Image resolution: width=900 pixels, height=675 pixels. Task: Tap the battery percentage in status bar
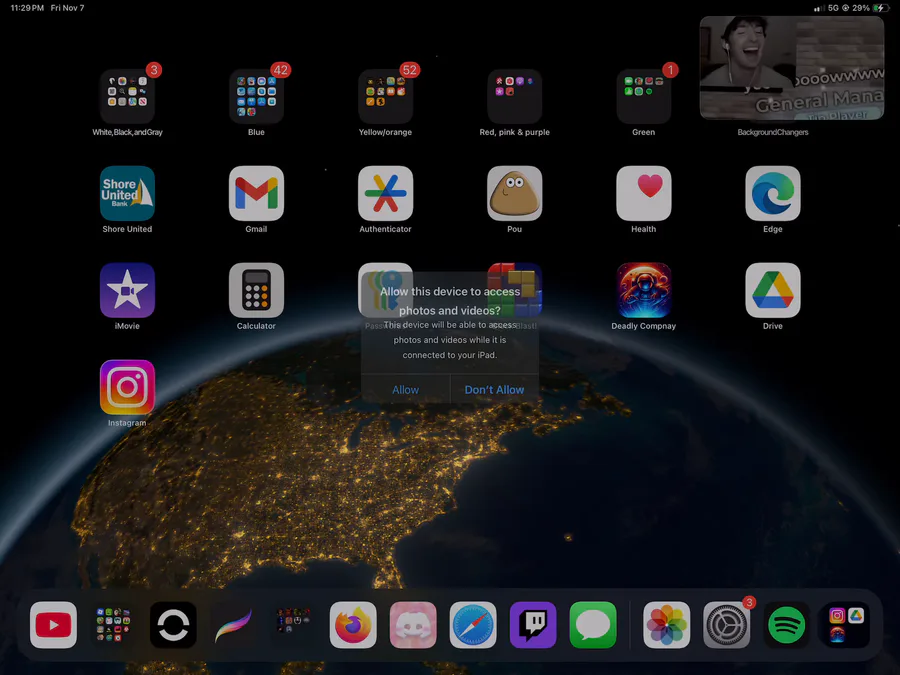[x=860, y=8]
